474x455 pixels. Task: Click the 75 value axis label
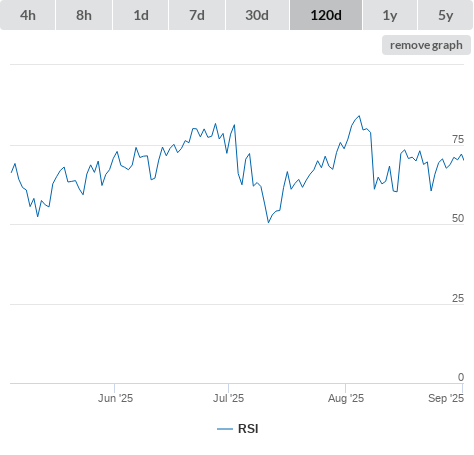(458, 139)
